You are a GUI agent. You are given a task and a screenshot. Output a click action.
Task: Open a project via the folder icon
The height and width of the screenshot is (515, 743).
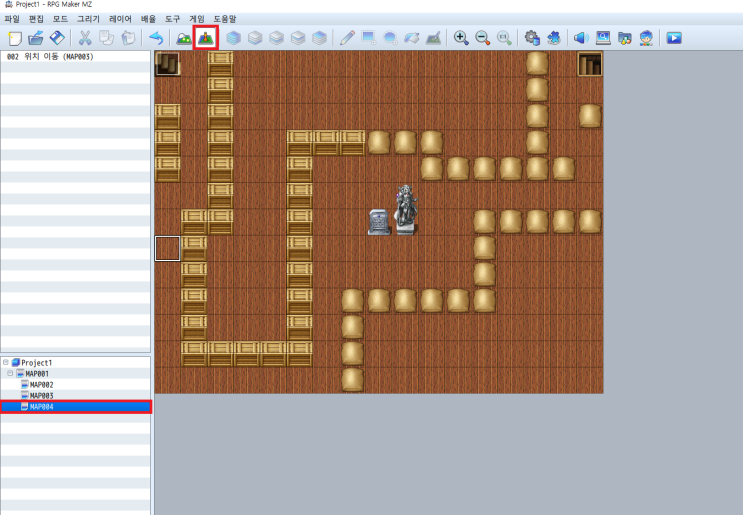(x=36, y=38)
